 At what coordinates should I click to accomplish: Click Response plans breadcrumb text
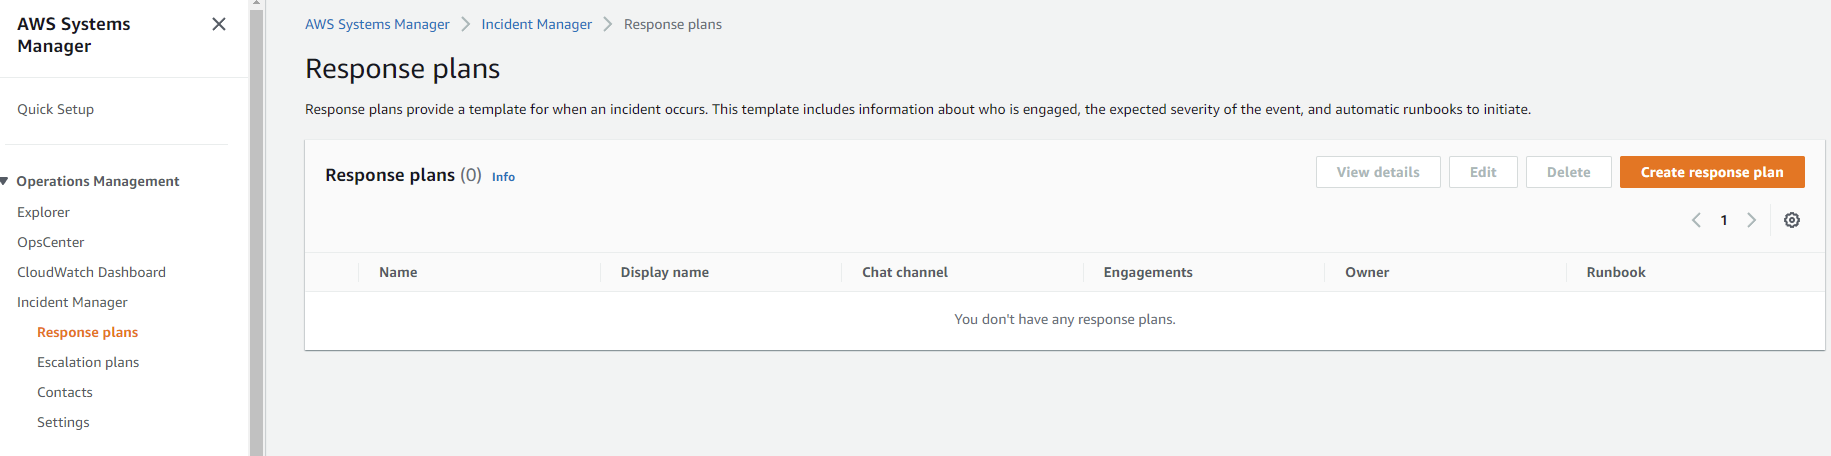pyautogui.click(x=673, y=24)
